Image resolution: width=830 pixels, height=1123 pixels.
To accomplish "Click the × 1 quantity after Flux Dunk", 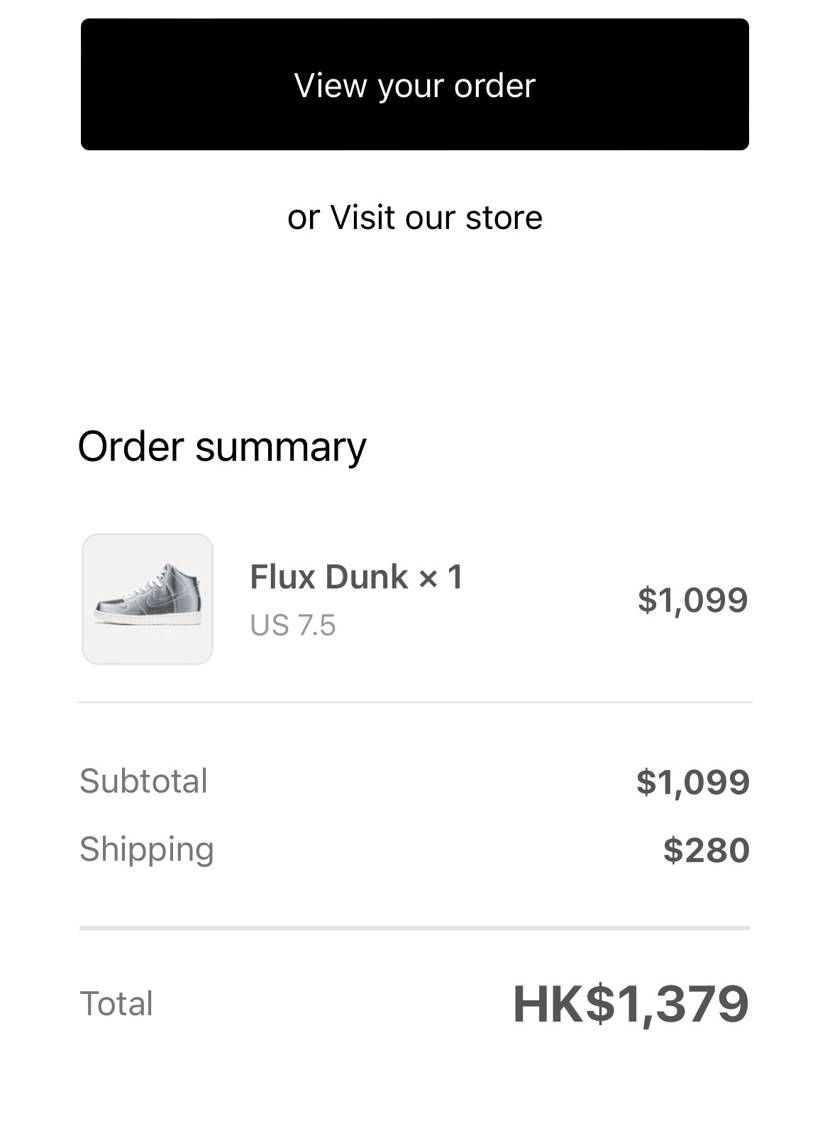I will [440, 577].
